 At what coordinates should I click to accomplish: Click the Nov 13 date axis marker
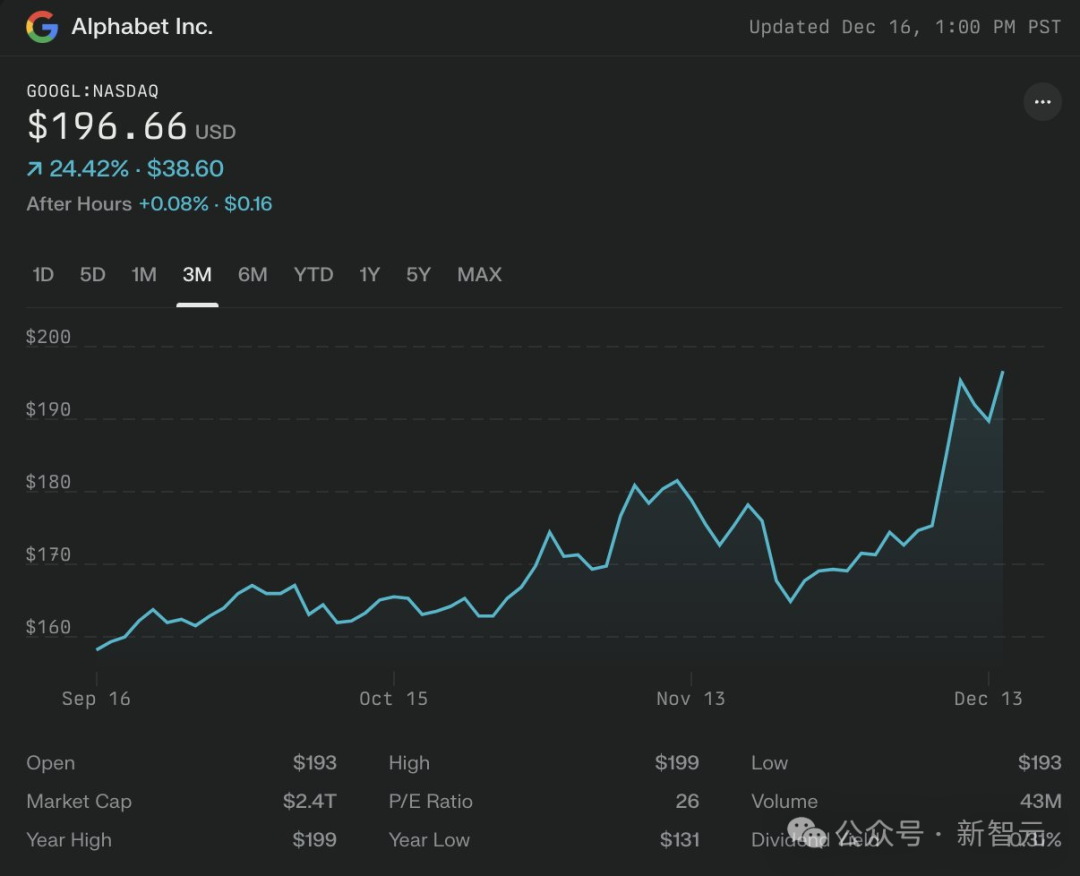pos(690,699)
